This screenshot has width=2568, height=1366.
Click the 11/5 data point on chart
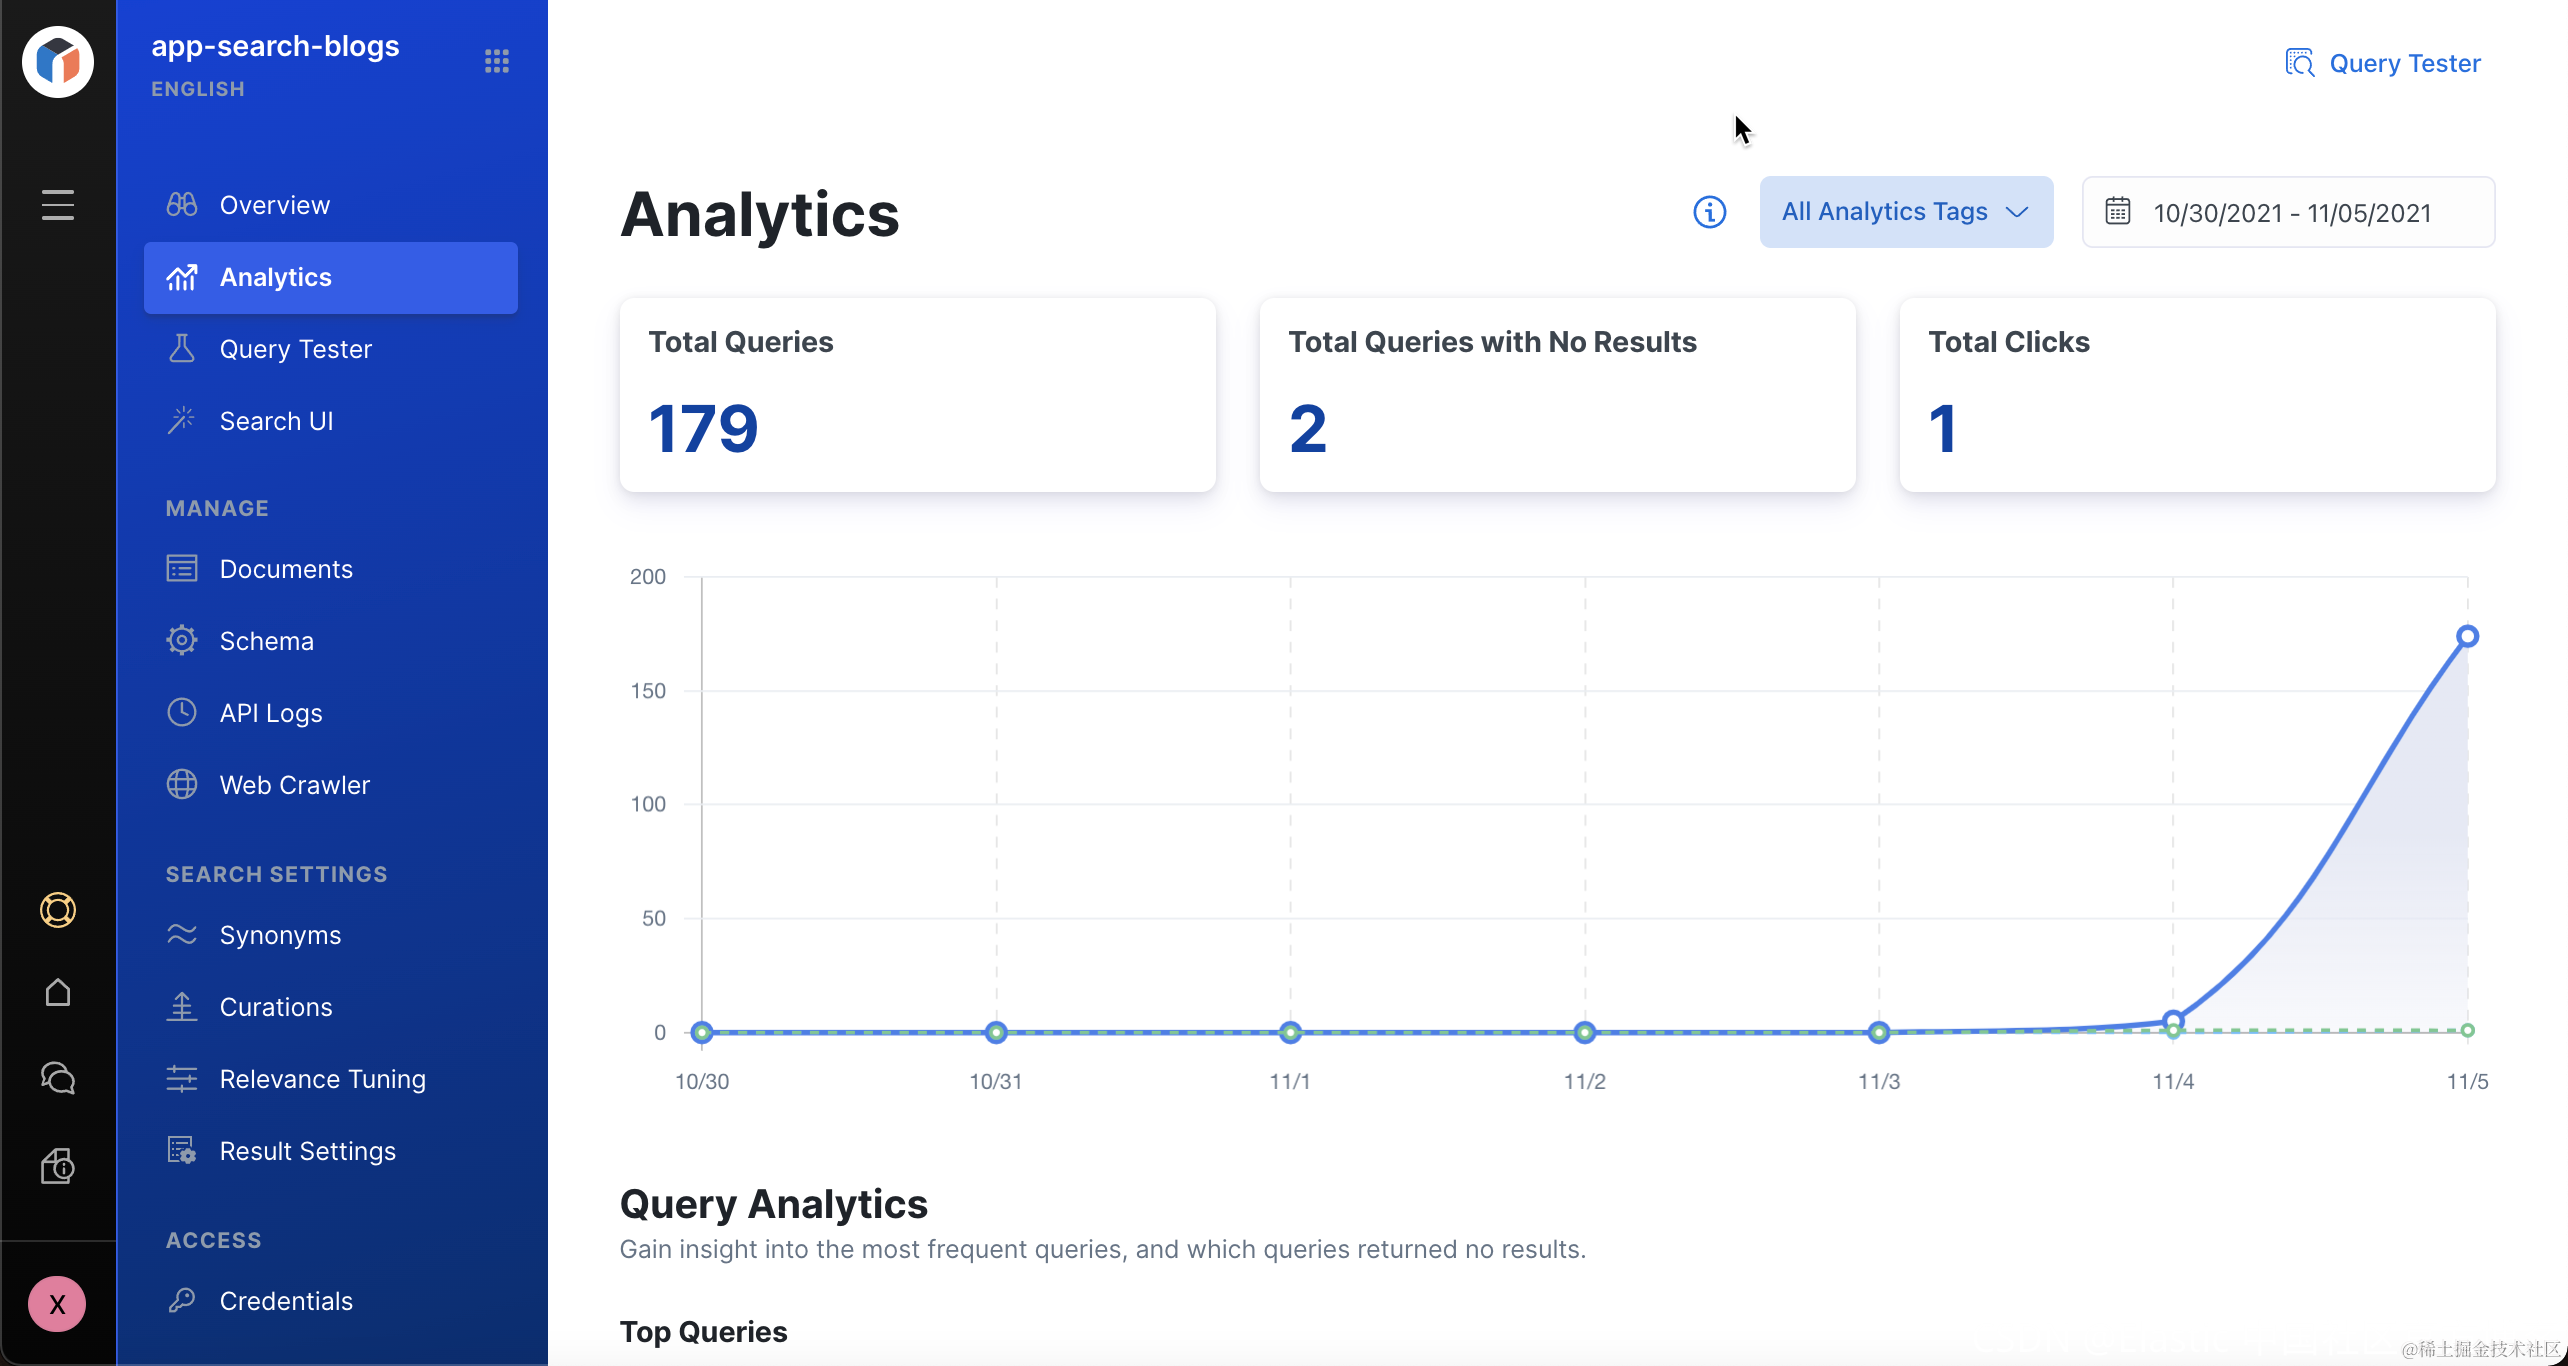pos(2467,636)
